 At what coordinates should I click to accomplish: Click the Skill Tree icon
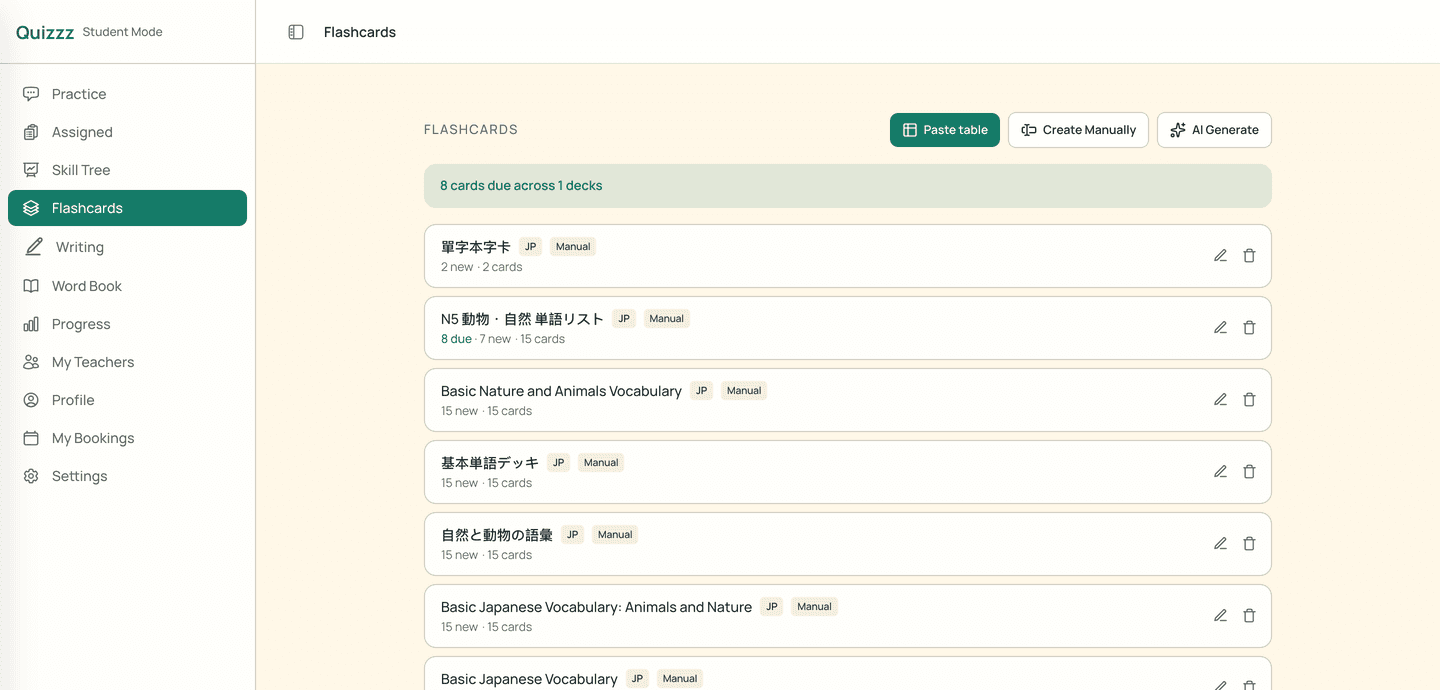tap(31, 170)
